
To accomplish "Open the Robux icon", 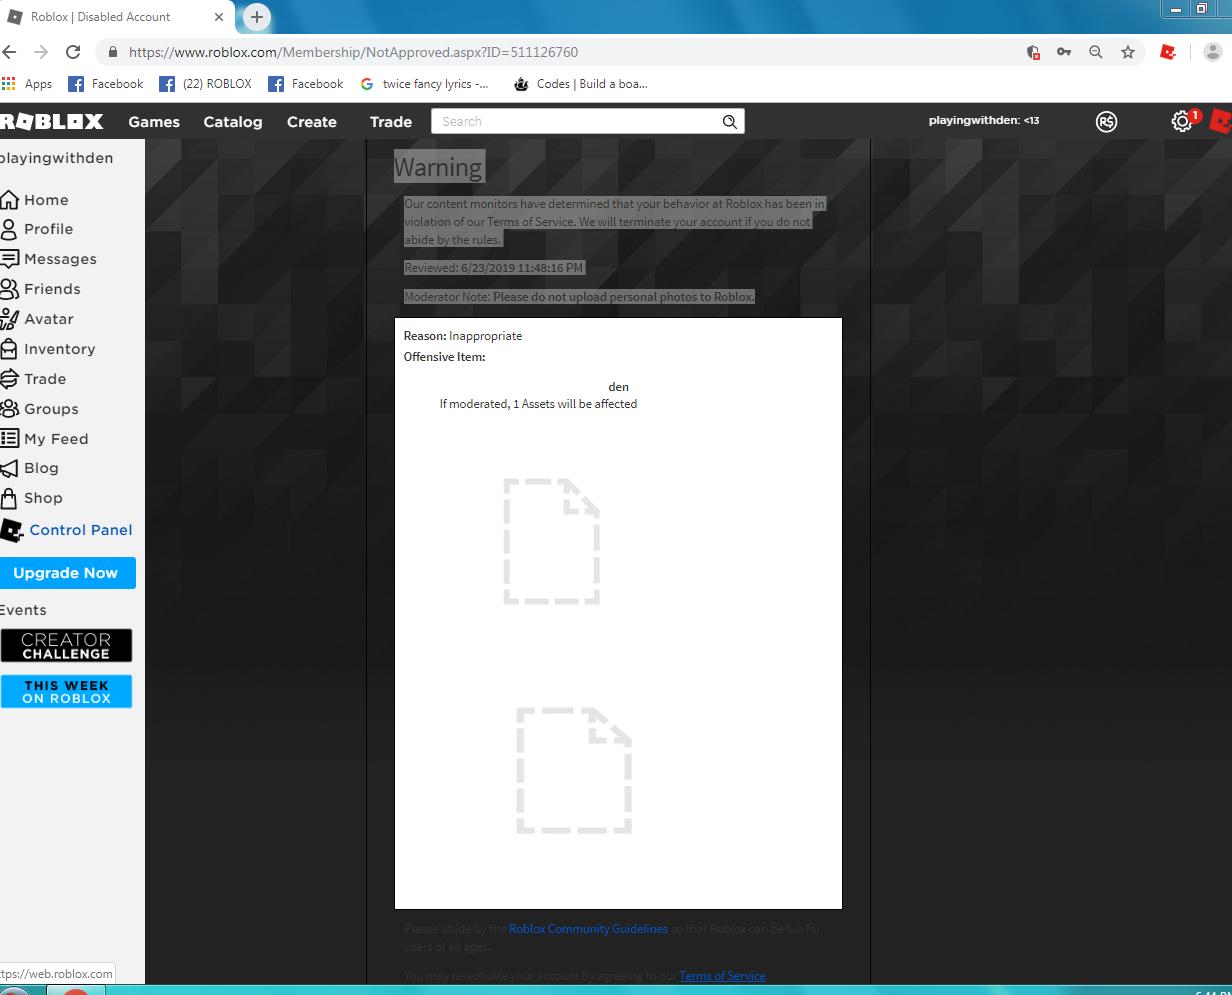I will [x=1106, y=121].
